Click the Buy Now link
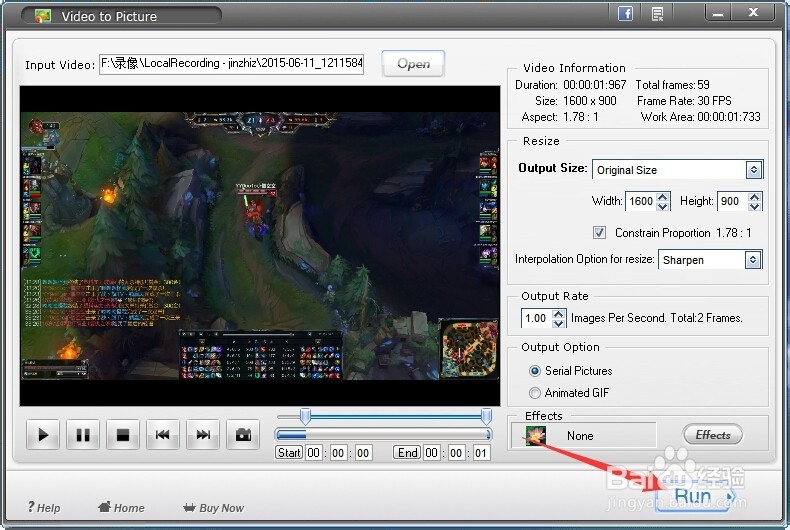The image size is (790, 530). tap(214, 507)
